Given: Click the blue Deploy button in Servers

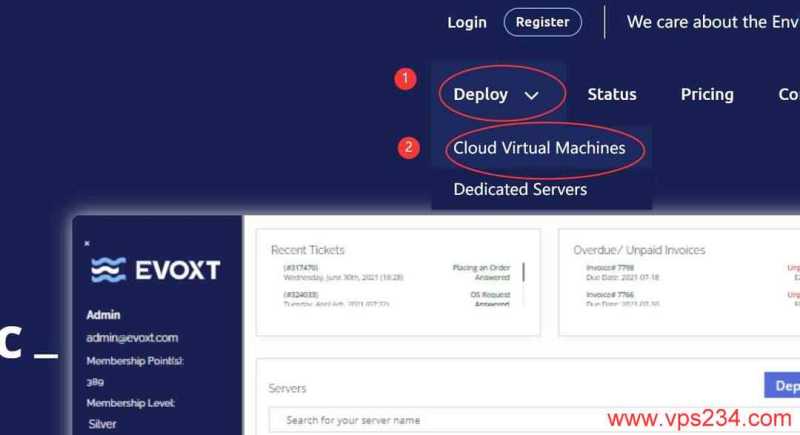Looking at the screenshot, I should [x=781, y=386].
